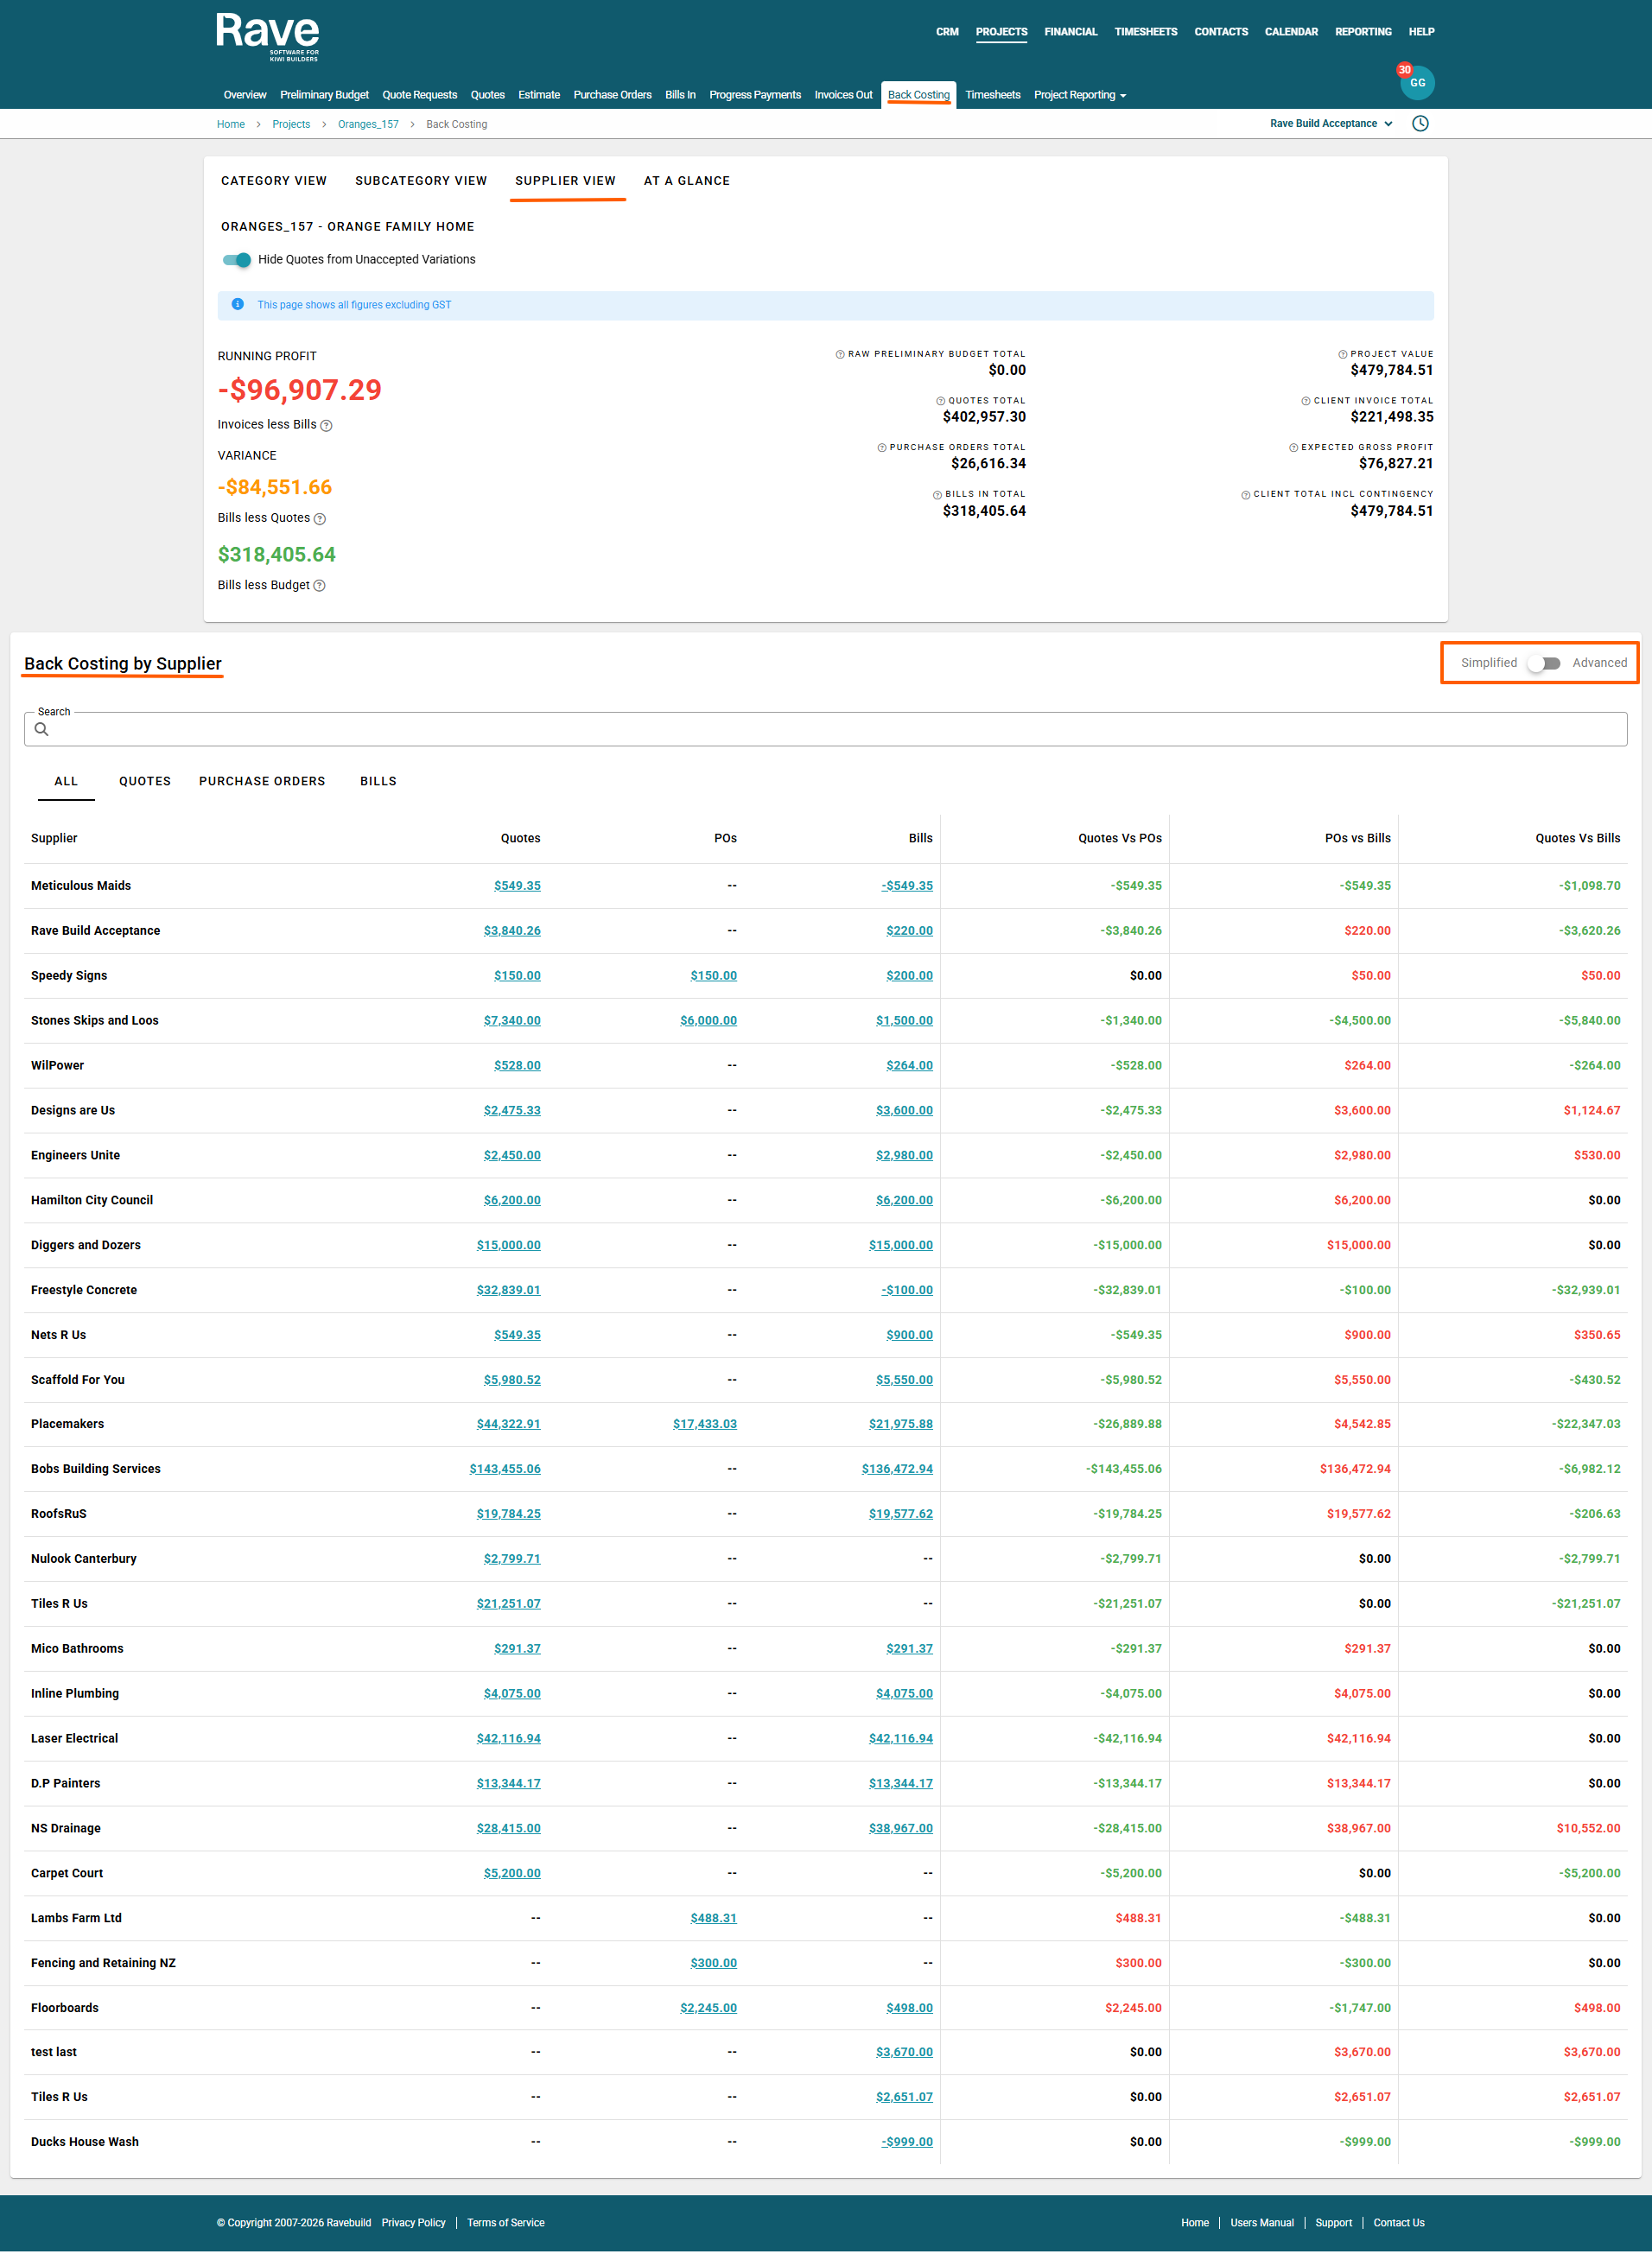The height and width of the screenshot is (2254, 1652).
Task: Open the Financial menu
Action: click(1070, 32)
